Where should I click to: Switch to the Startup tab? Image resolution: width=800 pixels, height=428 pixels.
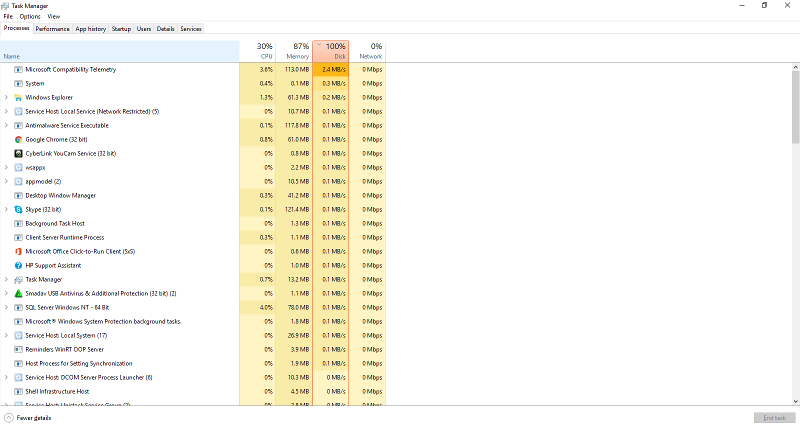(x=121, y=29)
